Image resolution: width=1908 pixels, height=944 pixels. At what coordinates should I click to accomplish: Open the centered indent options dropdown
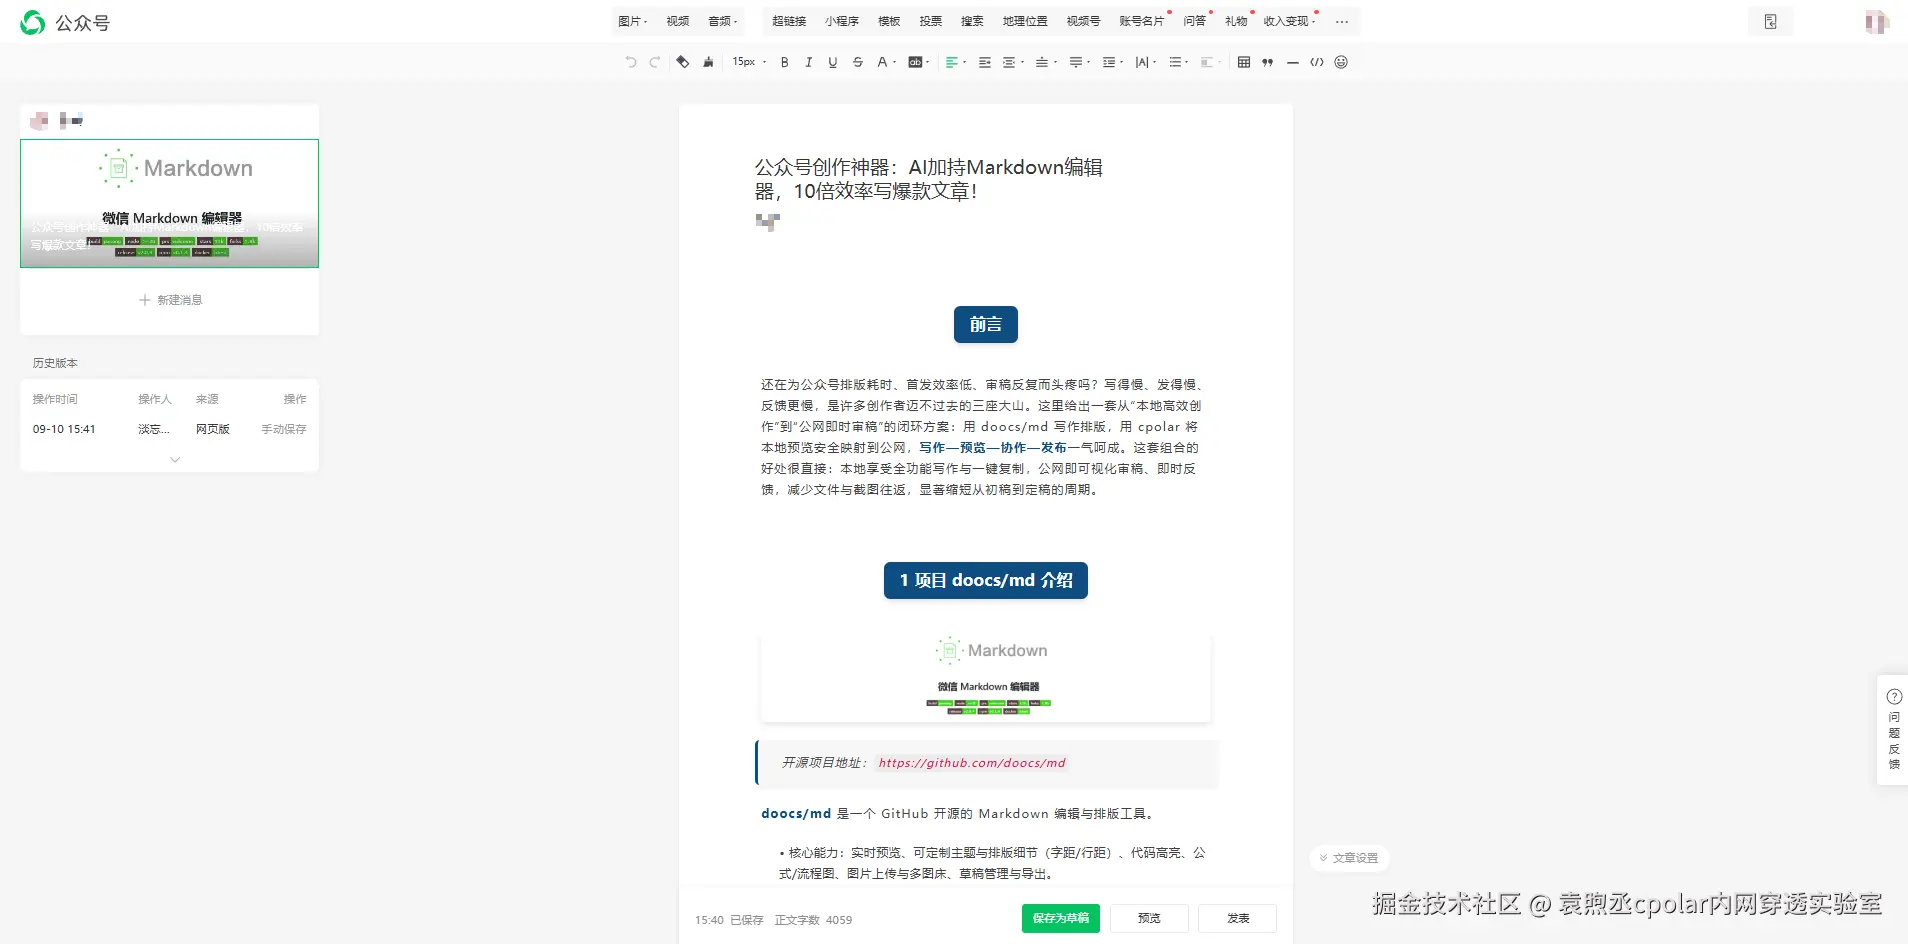(1013, 62)
